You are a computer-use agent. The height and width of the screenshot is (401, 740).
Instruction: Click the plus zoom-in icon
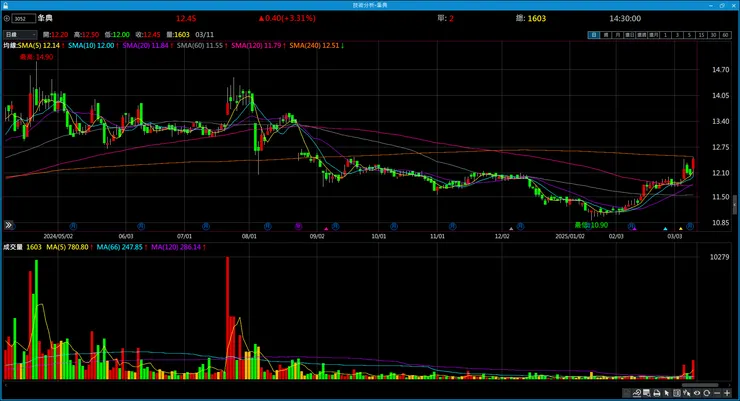click(x=727, y=393)
